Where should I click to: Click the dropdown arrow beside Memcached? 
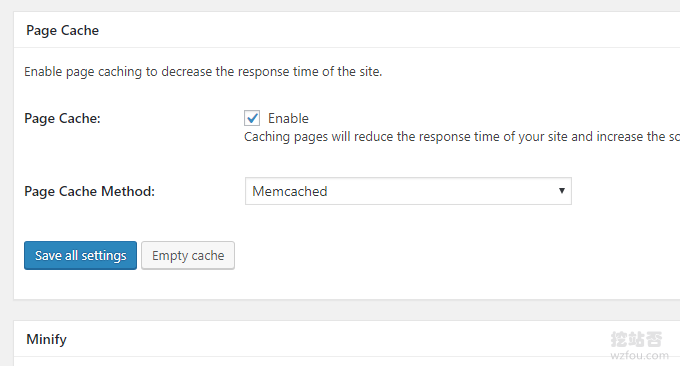tap(562, 190)
